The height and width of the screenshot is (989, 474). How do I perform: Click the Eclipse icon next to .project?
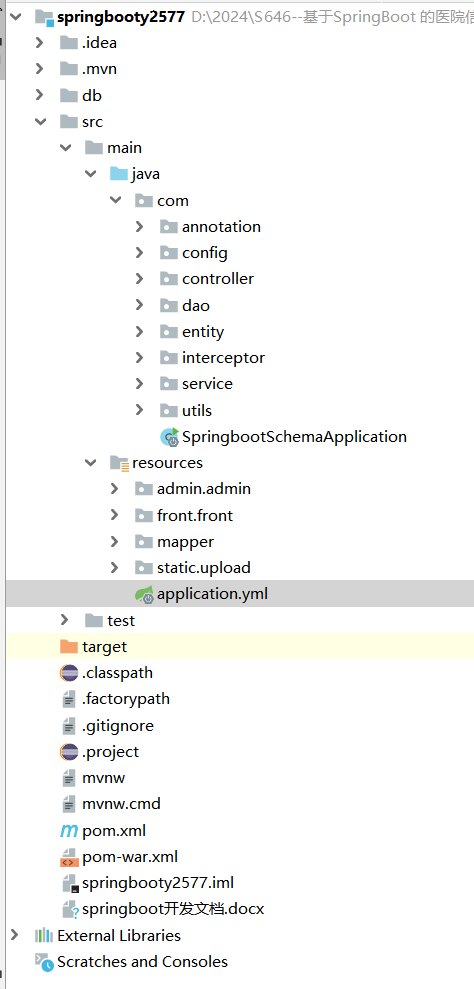click(69, 752)
